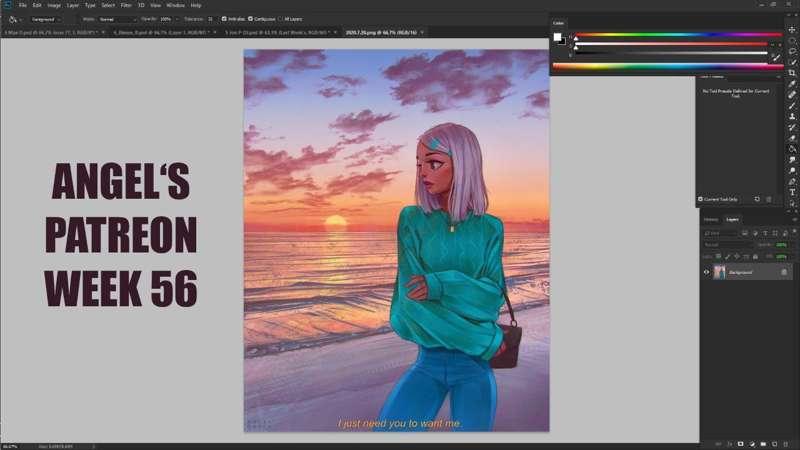
Task: Toggle All Layers checkbox
Action: click(x=281, y=19)
